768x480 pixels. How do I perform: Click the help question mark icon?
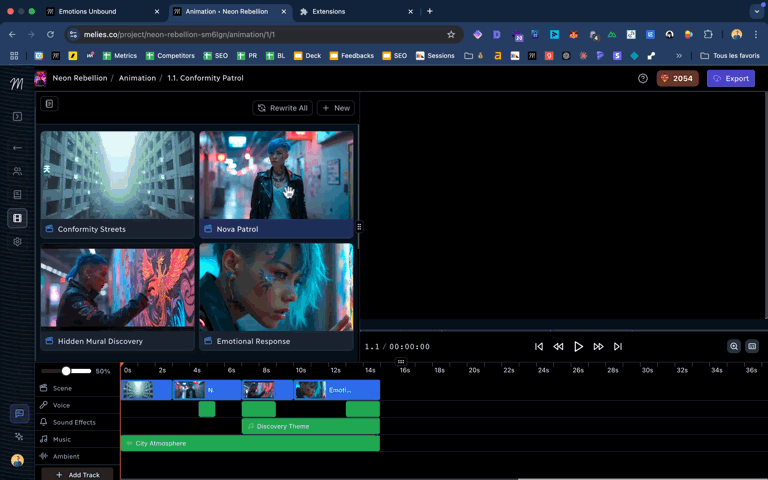(x=643, y=78)
